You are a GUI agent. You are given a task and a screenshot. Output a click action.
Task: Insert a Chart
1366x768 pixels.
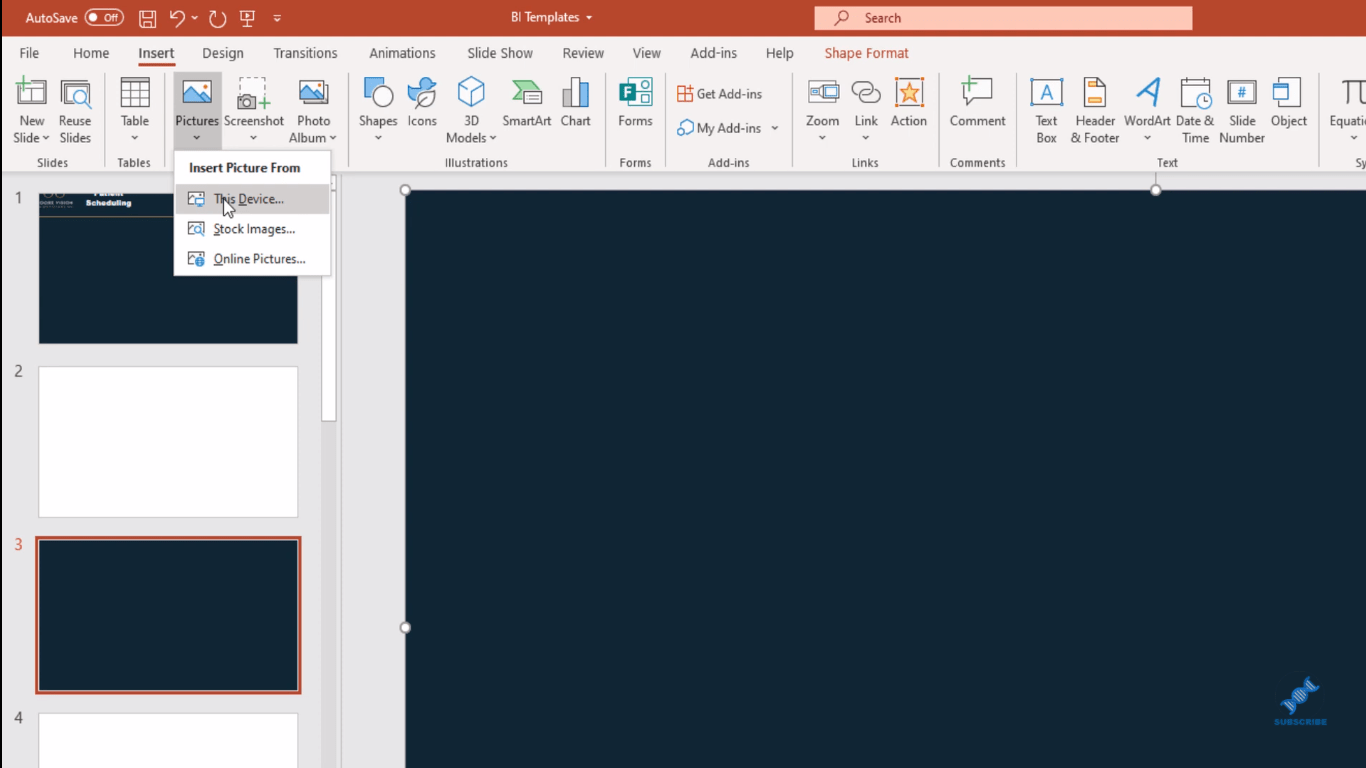click(575, 103)
